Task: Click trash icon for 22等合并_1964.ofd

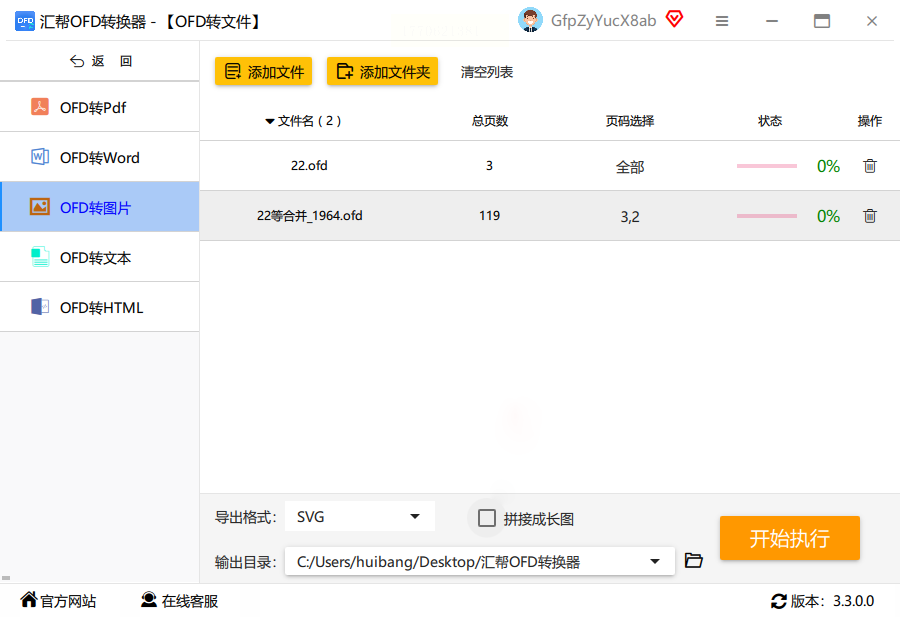Action: click(x=869, y=216)
